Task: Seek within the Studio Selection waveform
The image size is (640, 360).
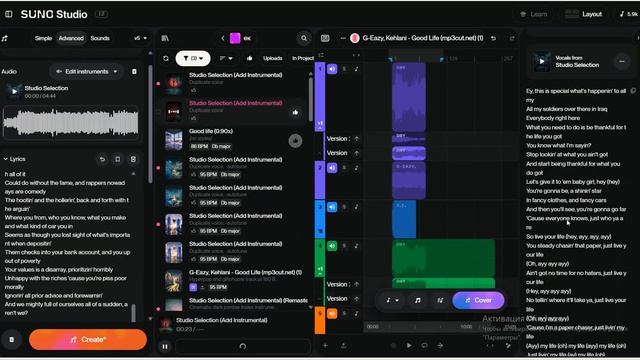Action: (x=71, y=122)
